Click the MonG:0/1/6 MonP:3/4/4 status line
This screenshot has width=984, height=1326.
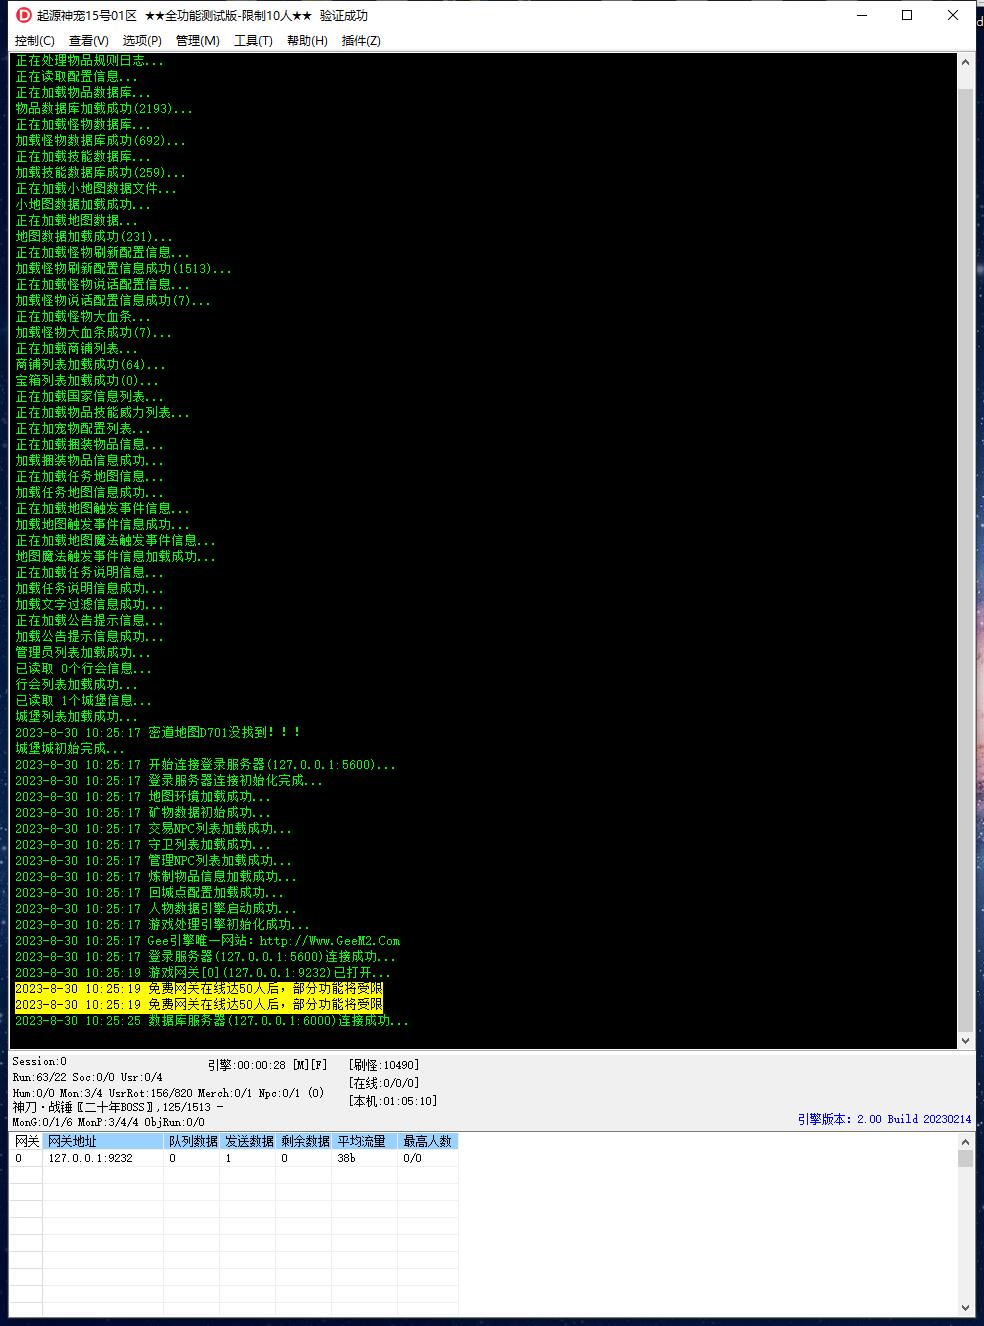[x=108, y=1122]
